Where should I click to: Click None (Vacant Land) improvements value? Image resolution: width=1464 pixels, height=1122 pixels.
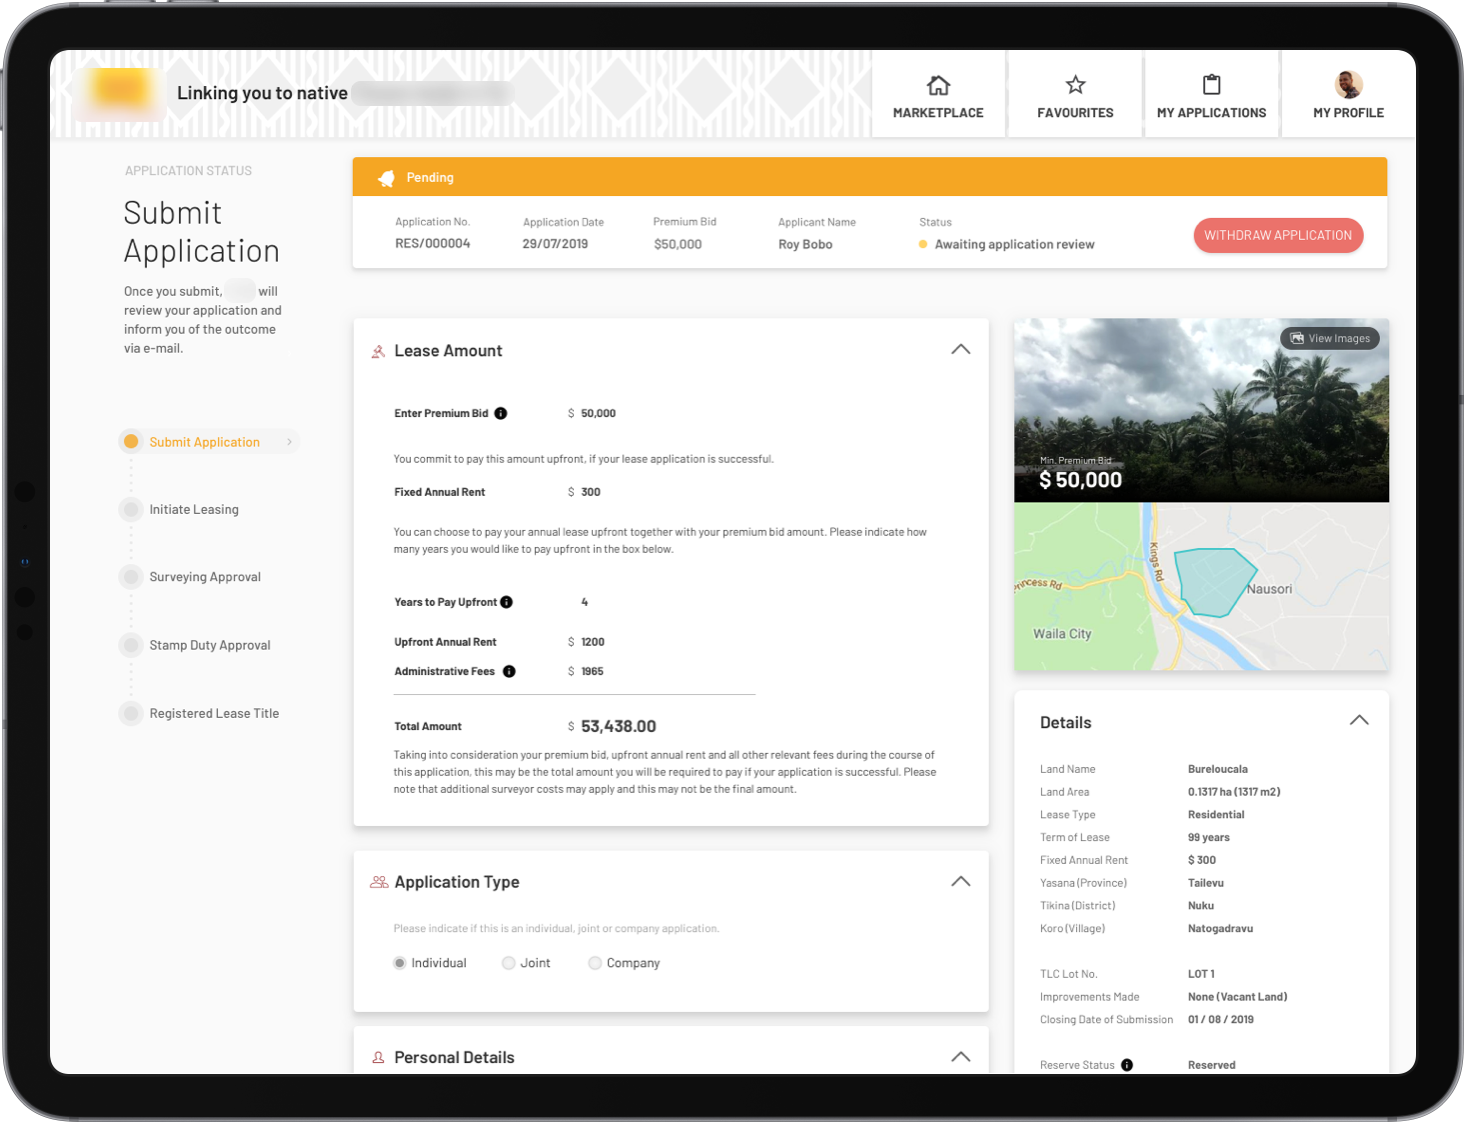tap(1237, 997)
